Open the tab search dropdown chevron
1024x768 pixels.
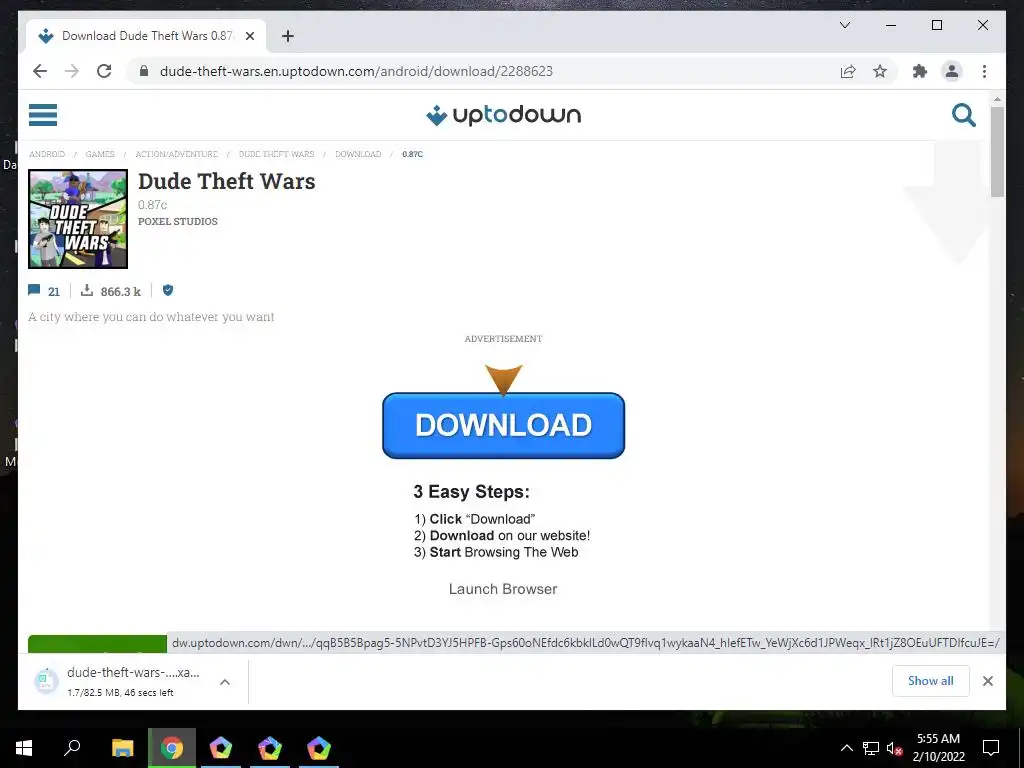844,25
